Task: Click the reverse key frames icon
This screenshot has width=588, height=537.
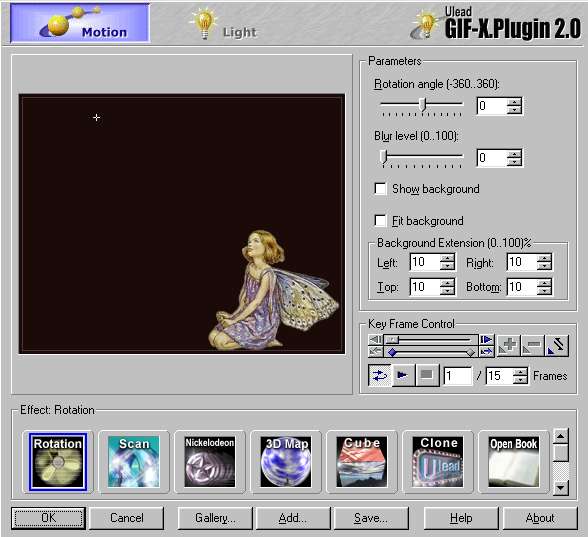Action: [557, 345]
